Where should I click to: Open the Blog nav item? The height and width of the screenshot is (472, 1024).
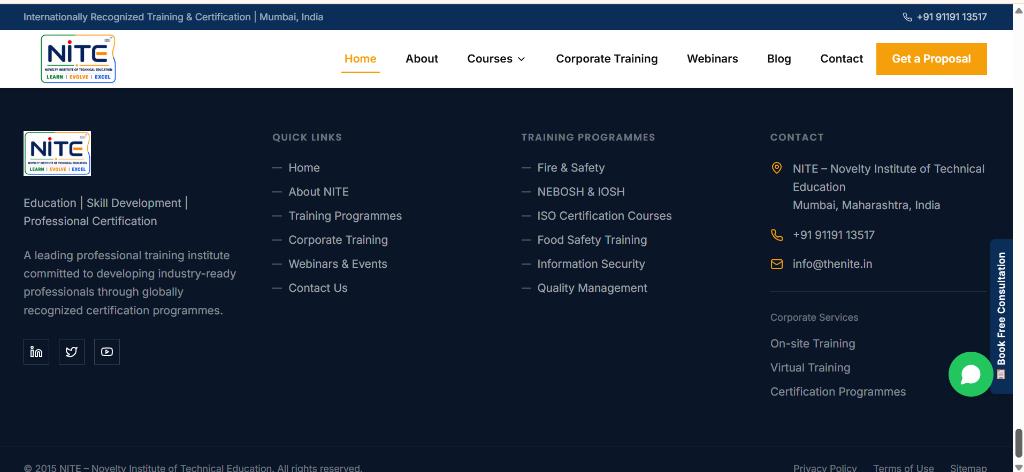(779, 59)
